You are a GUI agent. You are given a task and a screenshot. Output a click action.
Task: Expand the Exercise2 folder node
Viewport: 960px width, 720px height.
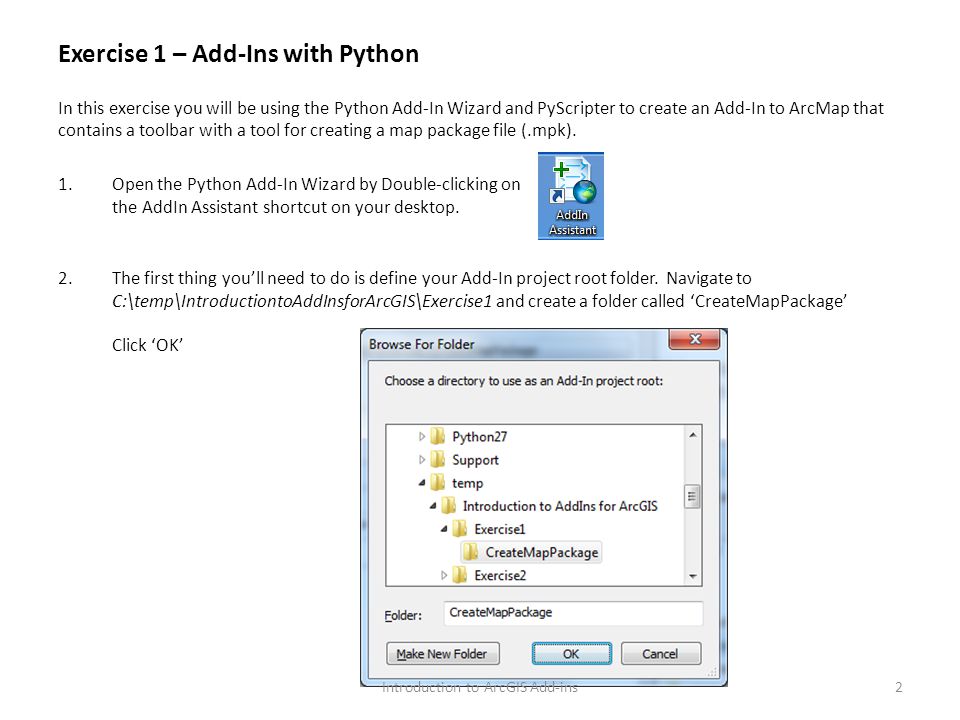pos(444,576)
